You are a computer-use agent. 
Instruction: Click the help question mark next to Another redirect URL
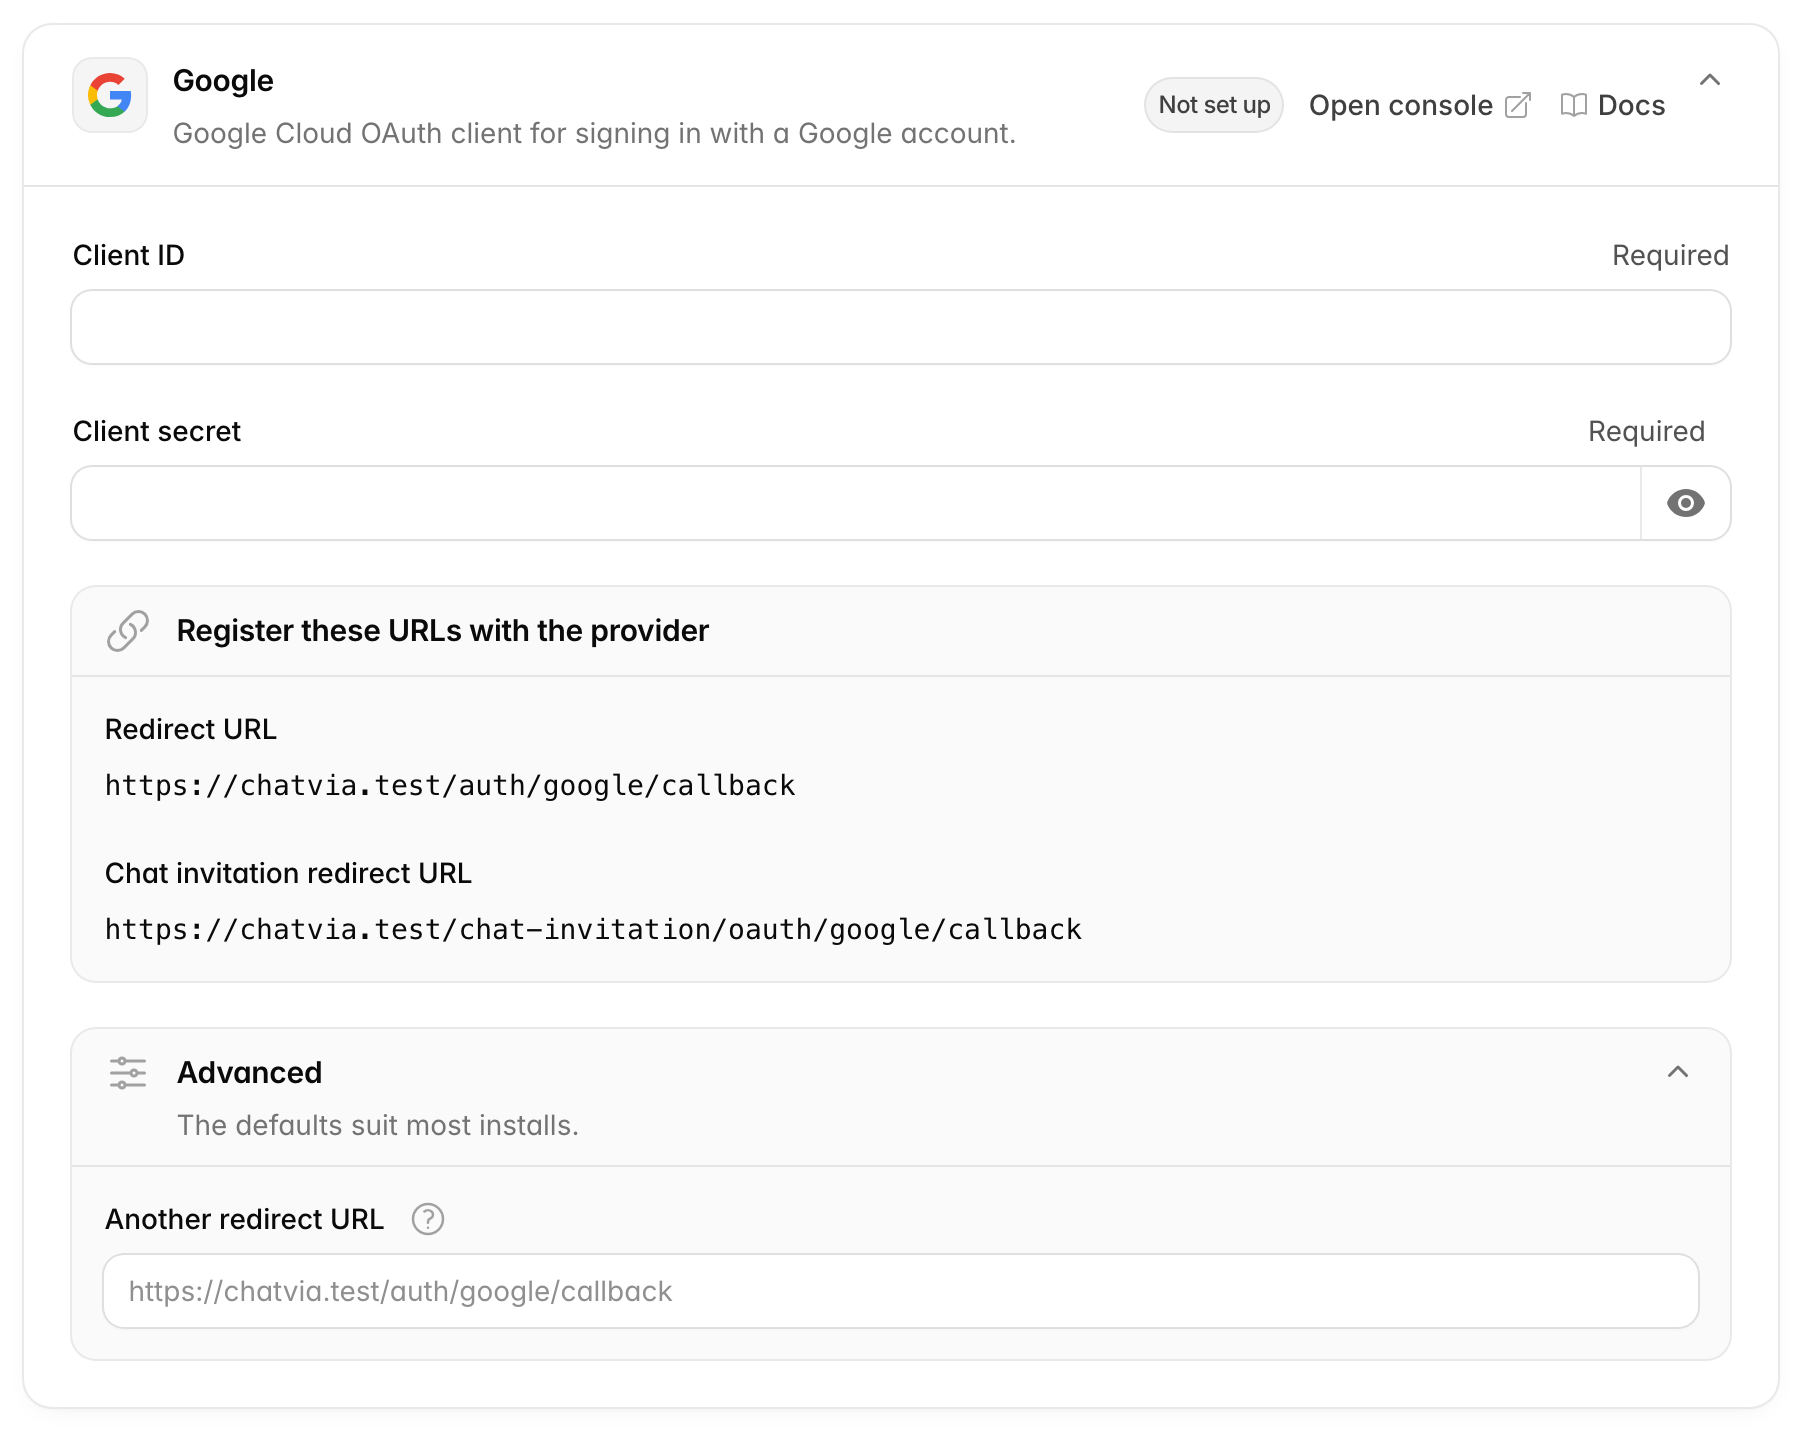[428, 1219]
